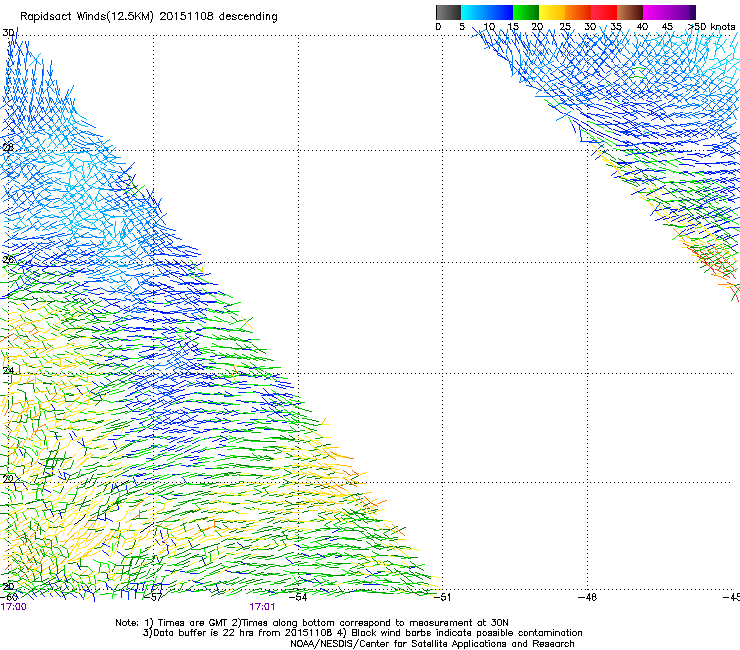
Task: Click the '10' legend scale label
Action: click(489, 27)
